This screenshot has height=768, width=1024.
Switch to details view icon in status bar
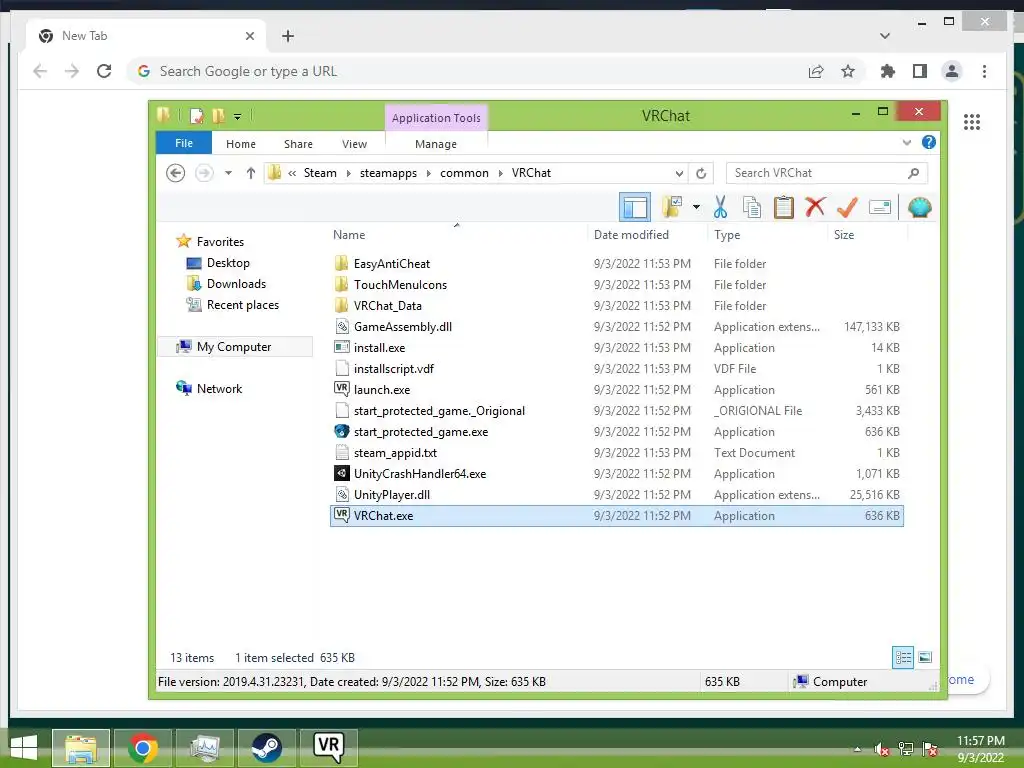903,657
